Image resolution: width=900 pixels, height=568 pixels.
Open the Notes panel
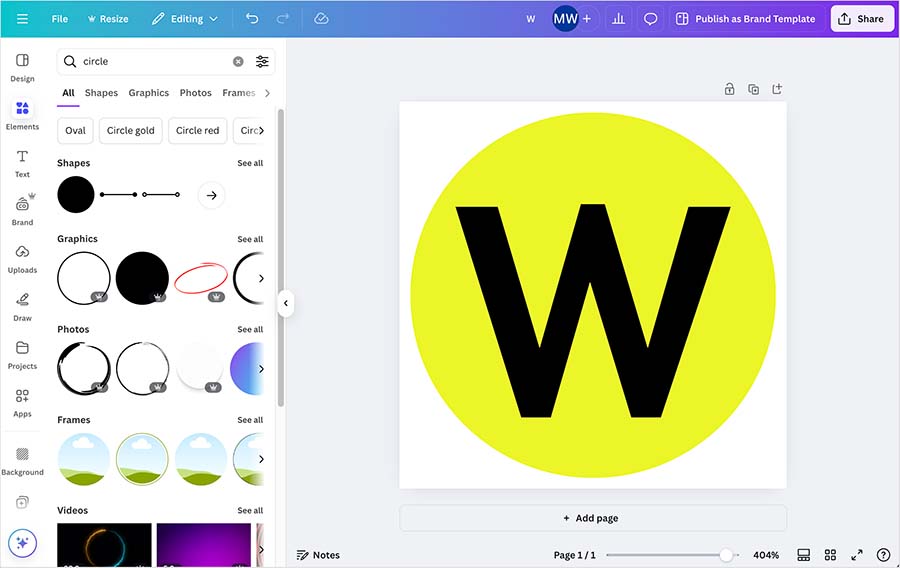click(x=318, y=555)
